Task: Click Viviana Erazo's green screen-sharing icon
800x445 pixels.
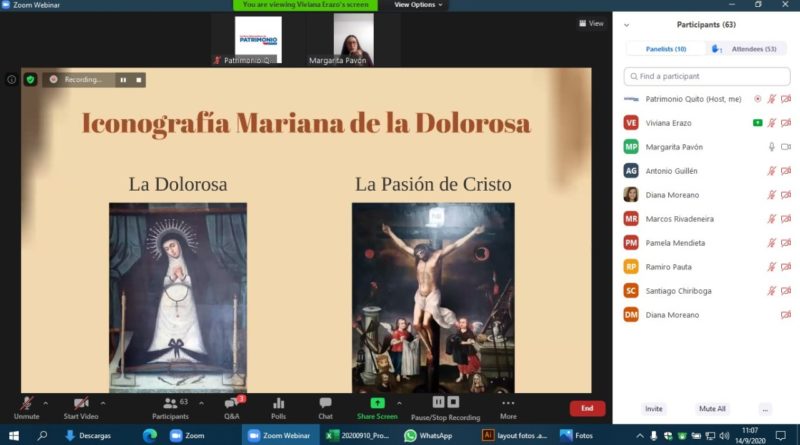Action: click(x=758, y=123)
